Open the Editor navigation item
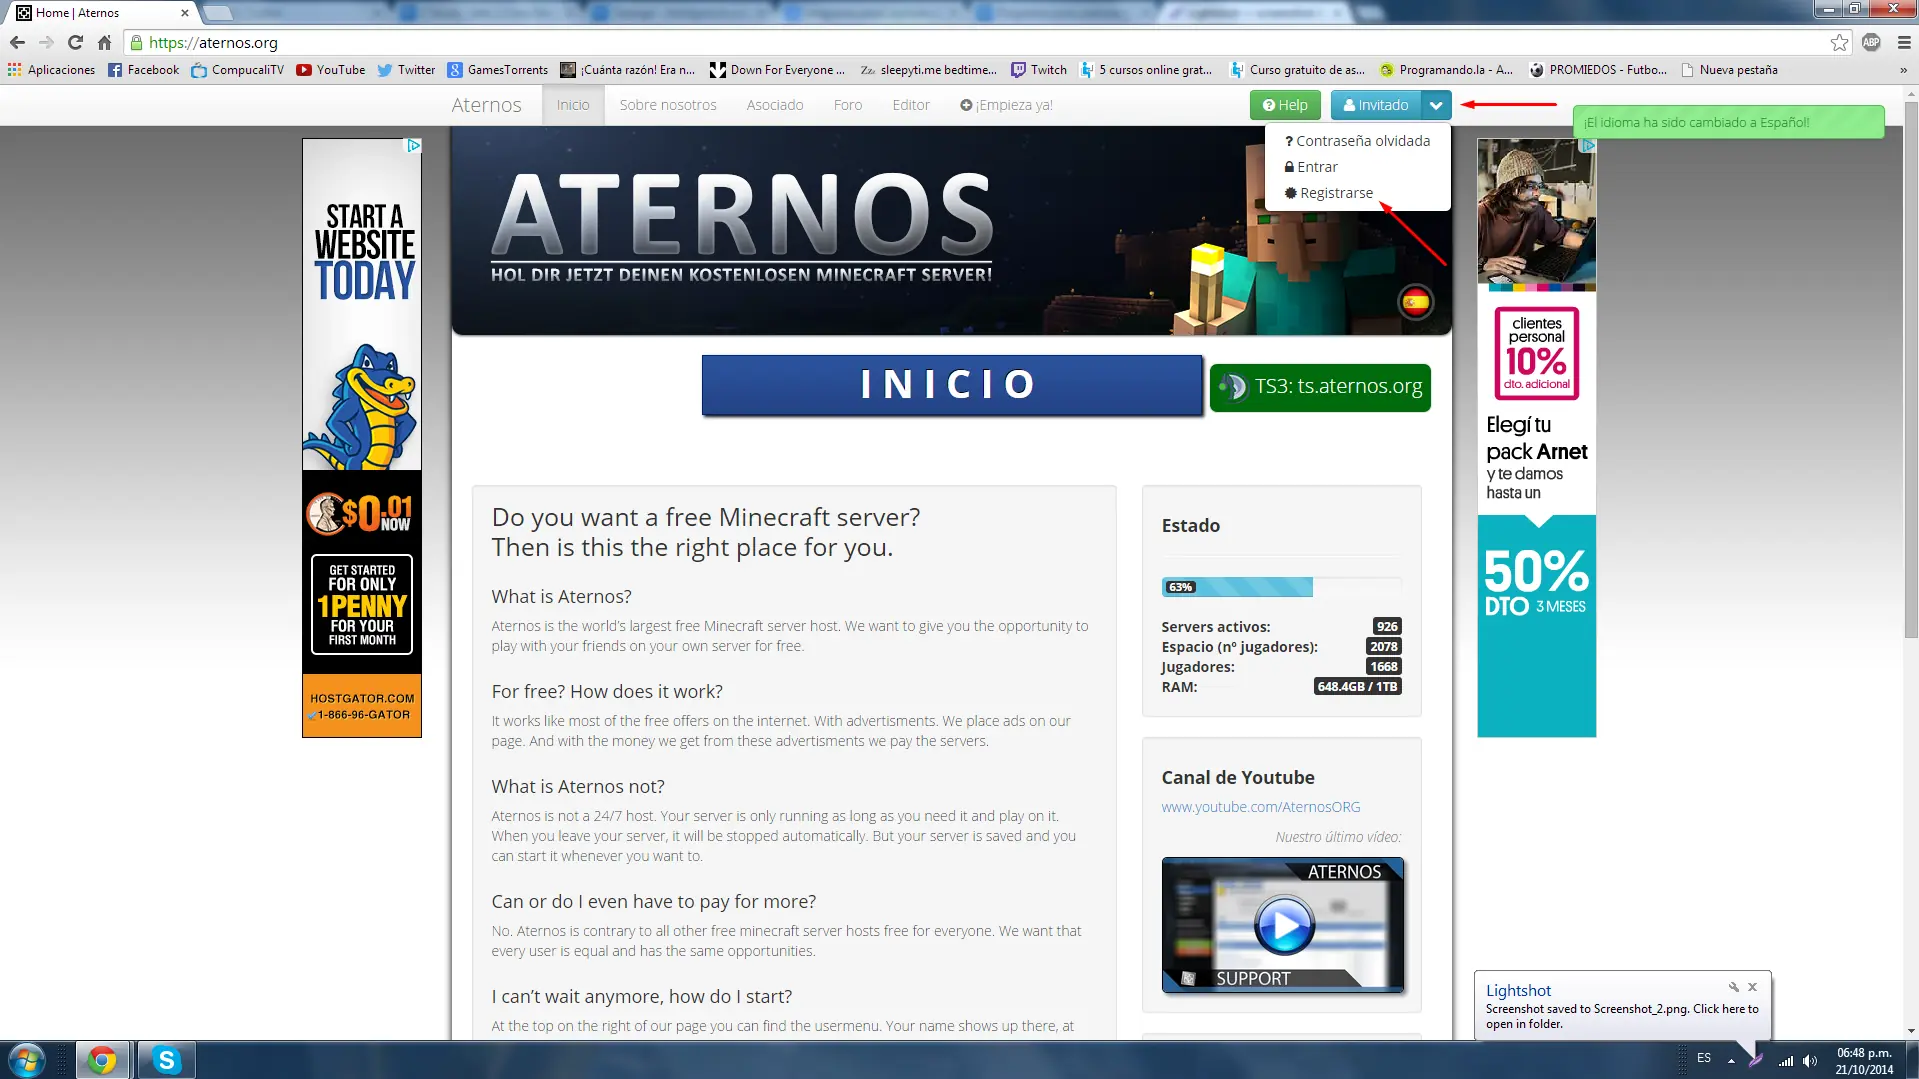This screenshot has width=1919, height=1079. click(911, 105)
